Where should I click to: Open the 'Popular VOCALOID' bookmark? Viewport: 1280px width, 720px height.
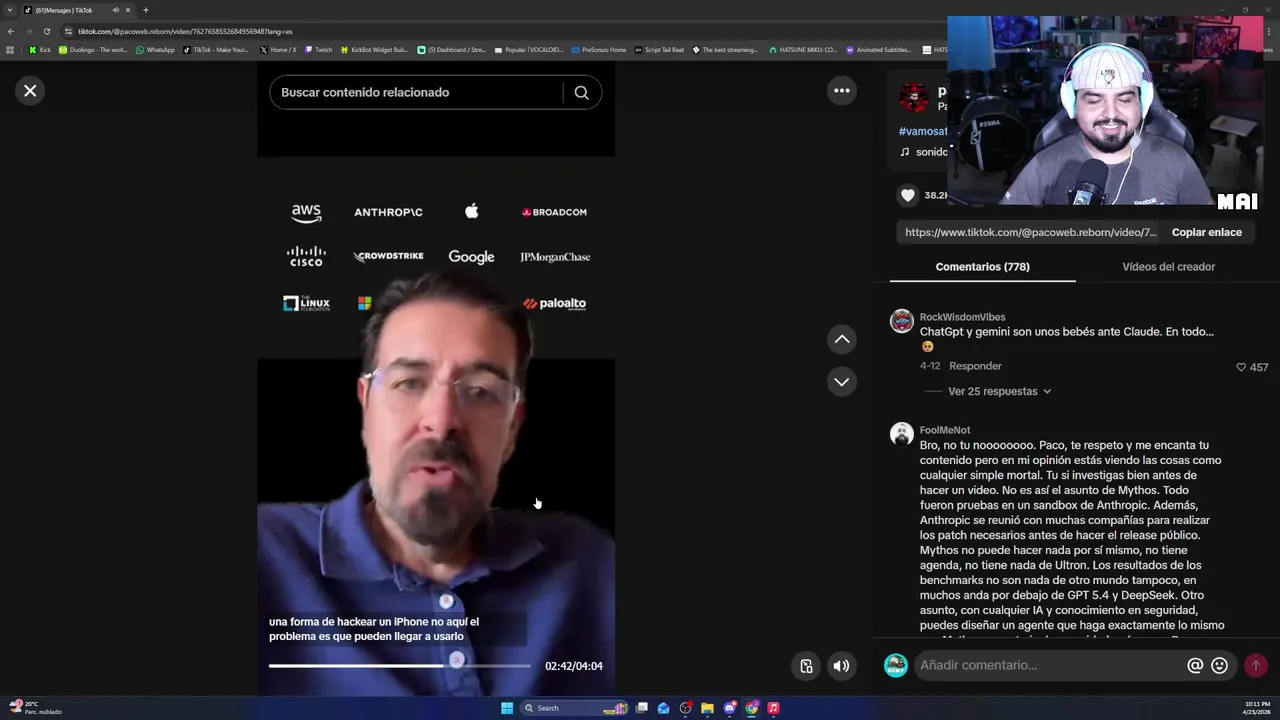[529, 49]
